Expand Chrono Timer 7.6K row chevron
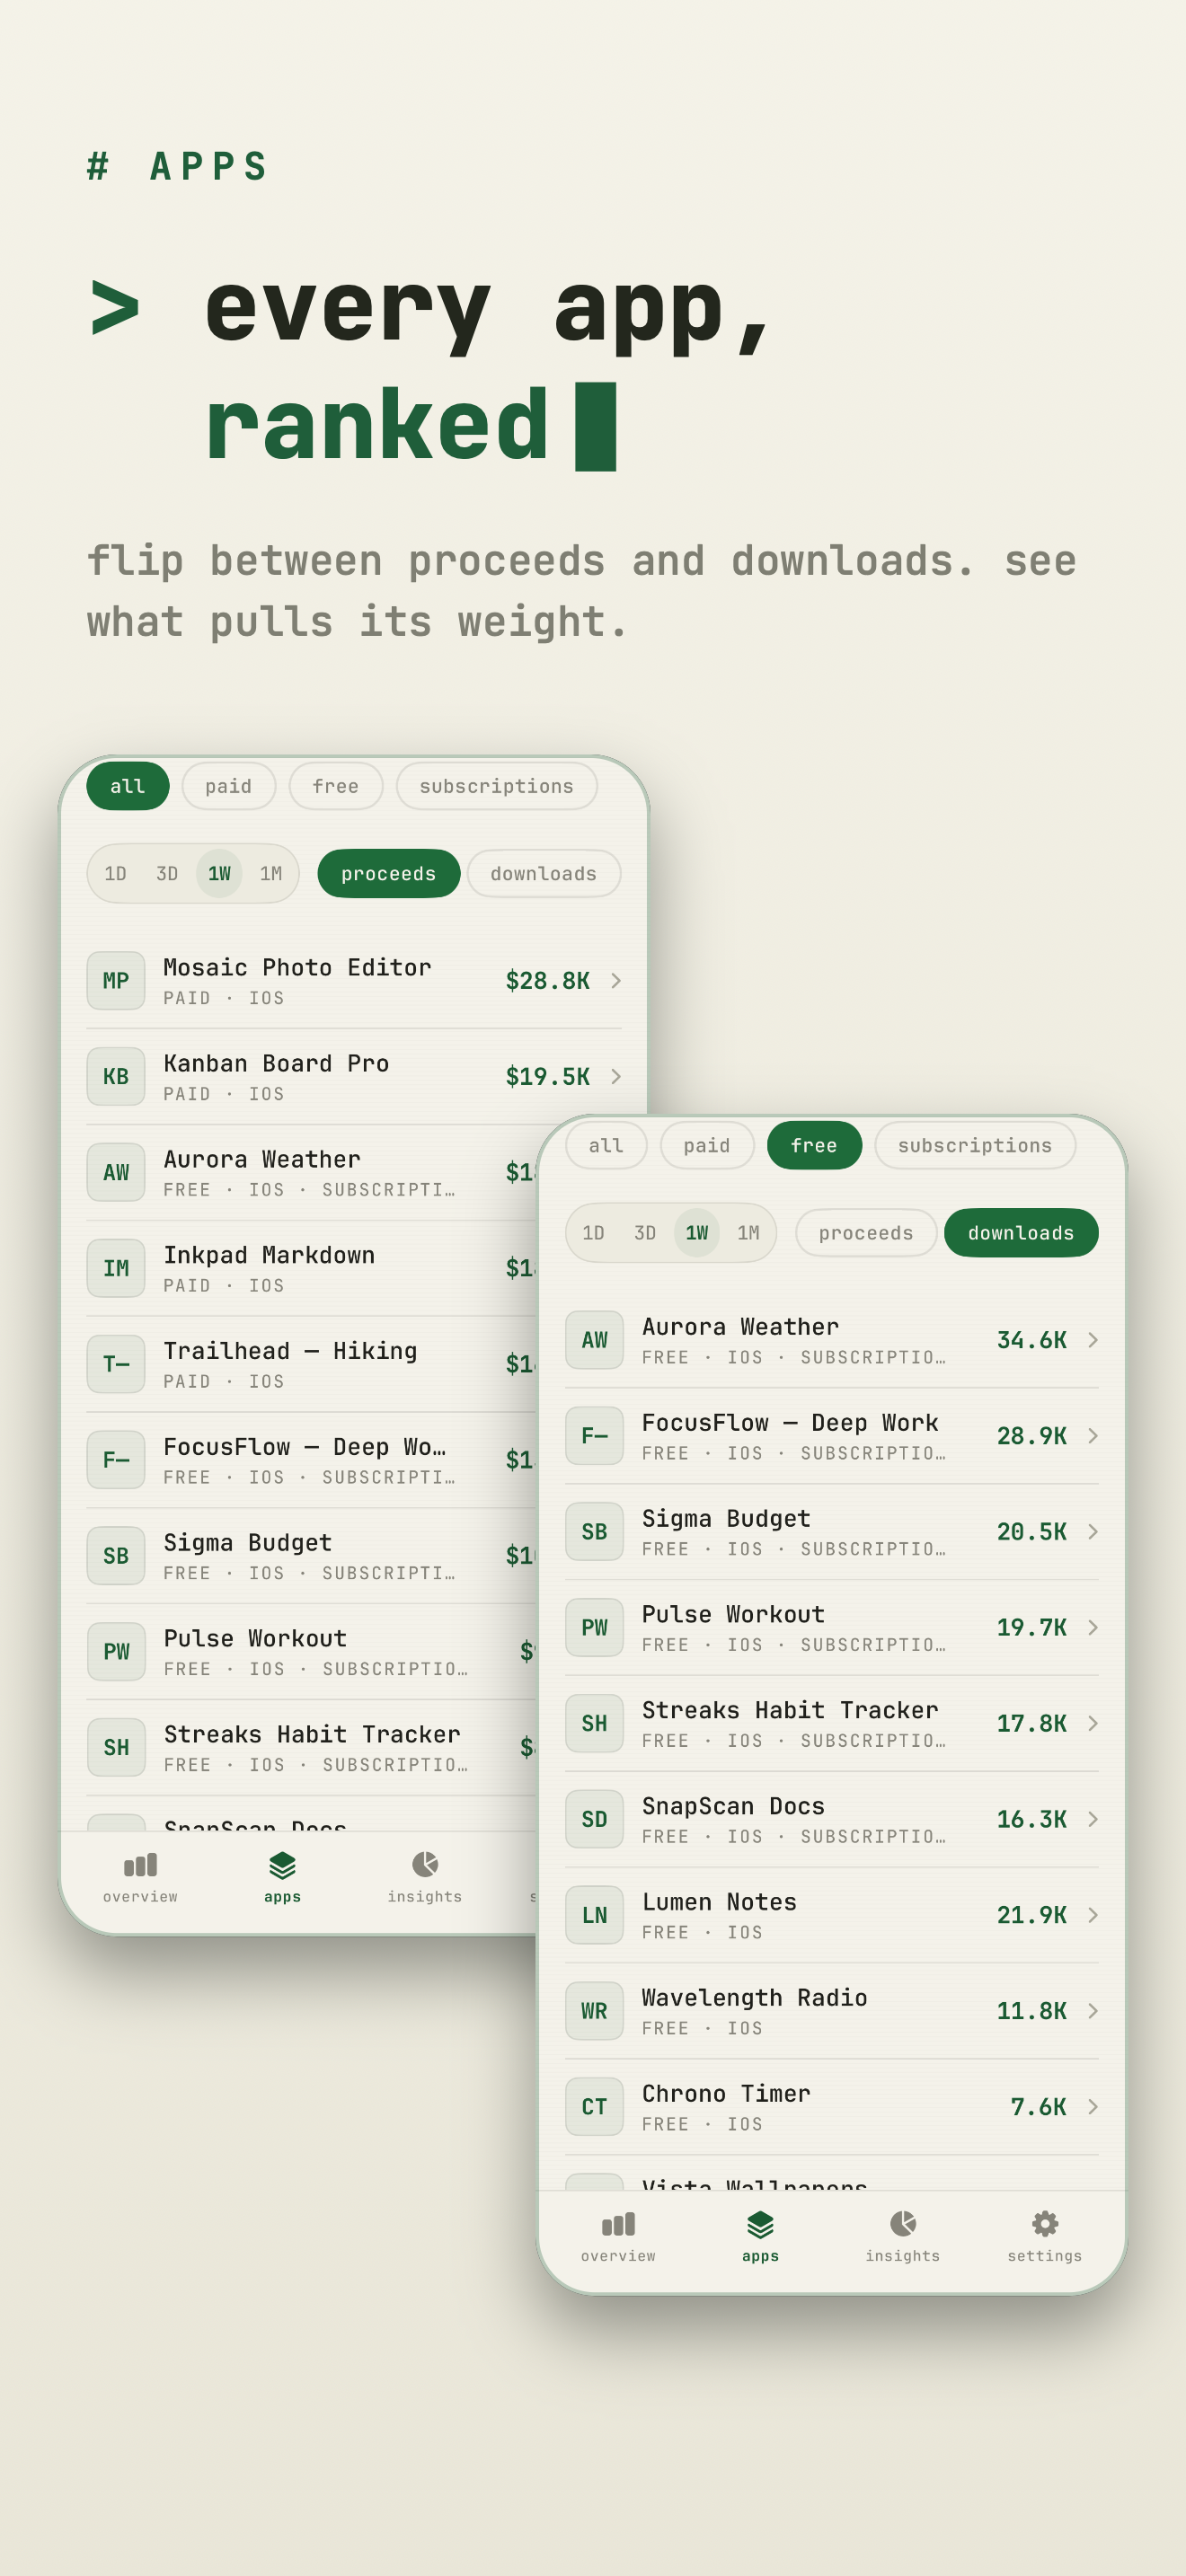Image resolution: width=1186 pixels, height=2576 pixels. (1093, 2108)
